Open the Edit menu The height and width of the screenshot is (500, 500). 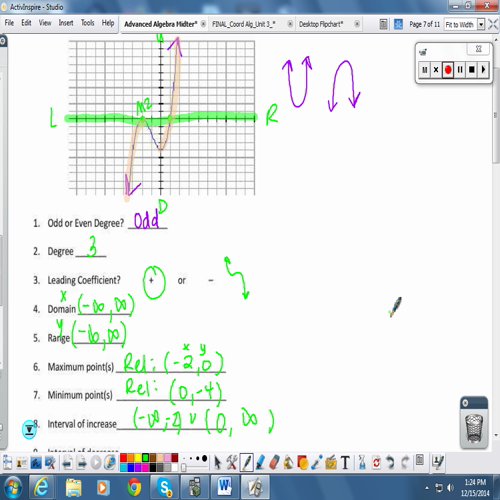(x=26, y=23)
